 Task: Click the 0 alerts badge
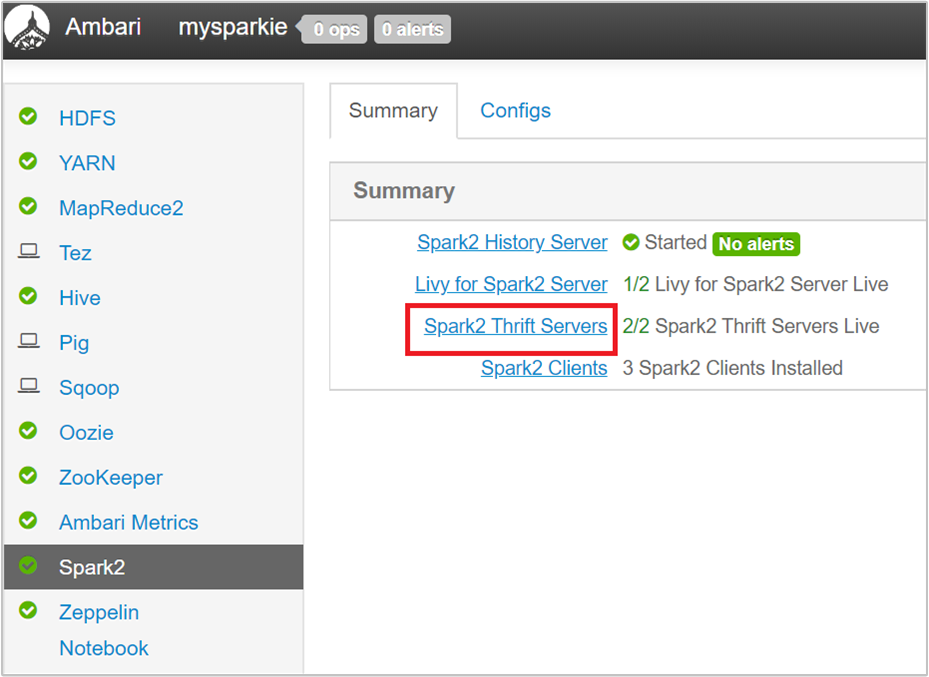click(412, 29)
